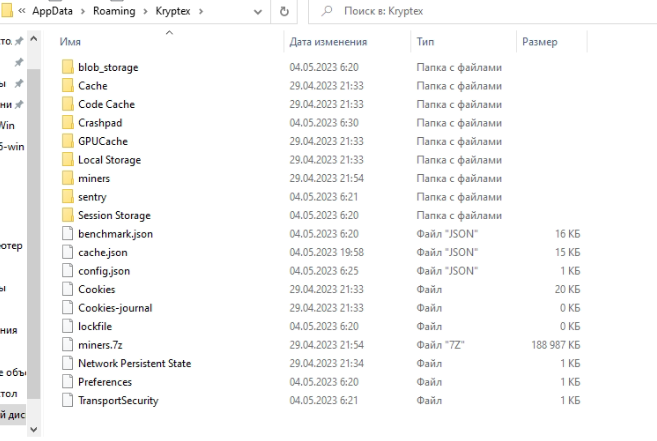Click navigation pane scroll up arrow

click(34, 39)
